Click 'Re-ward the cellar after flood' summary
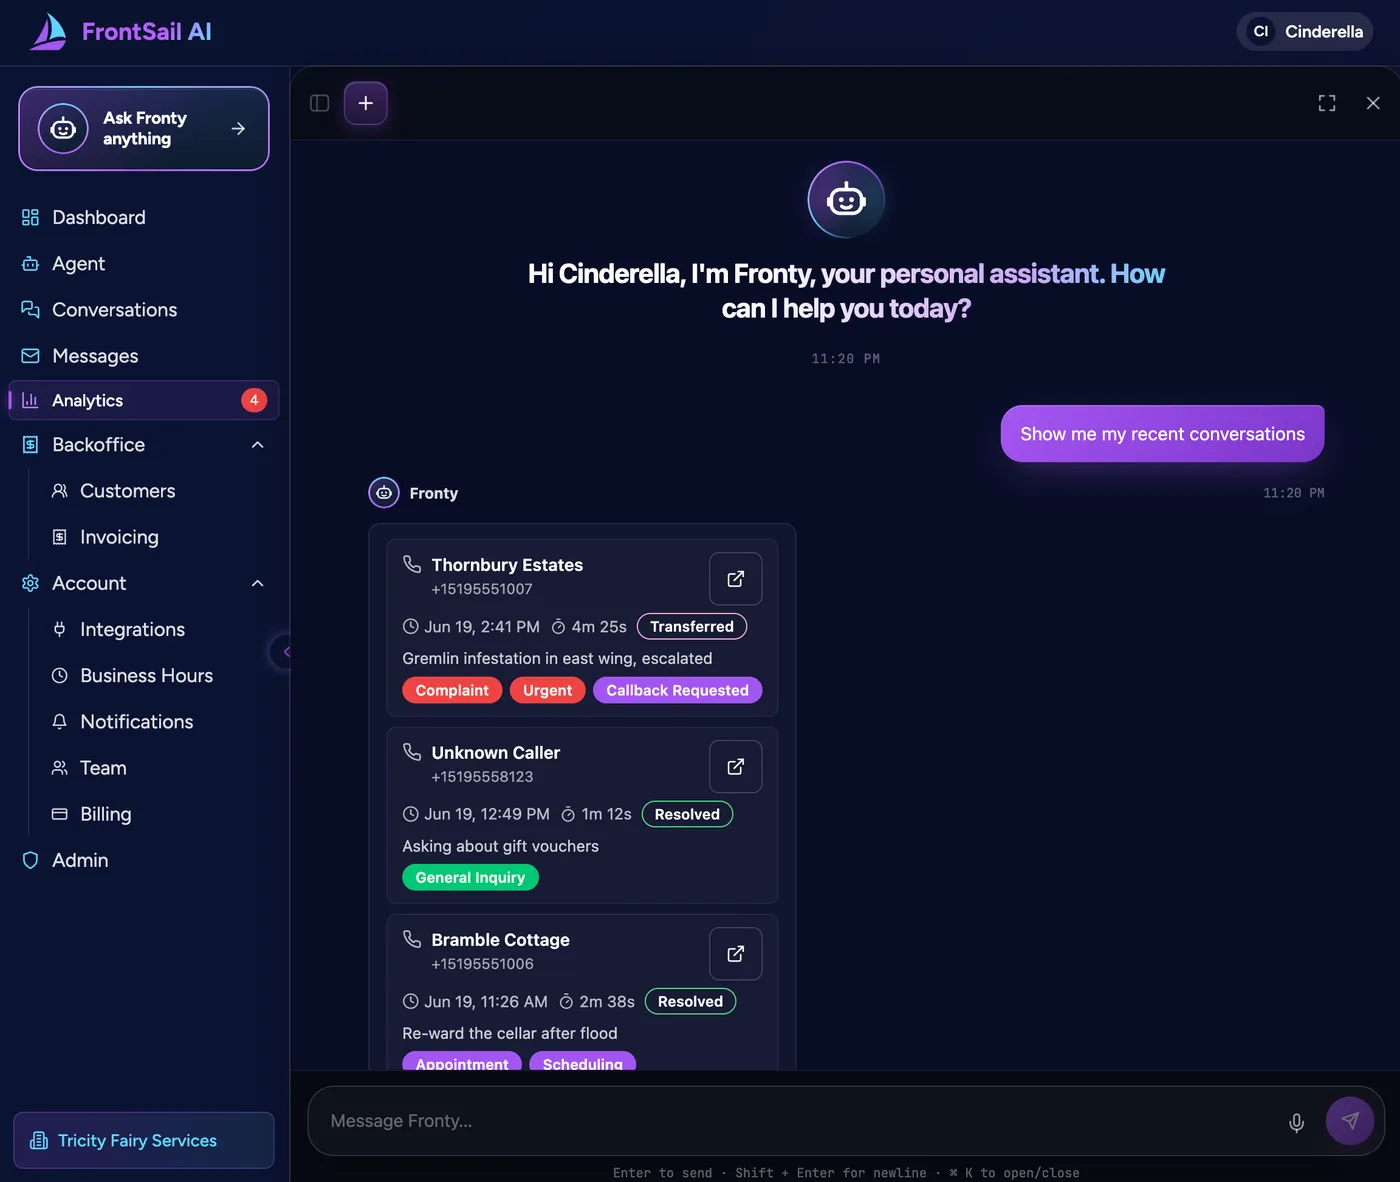This screenshot has height=1182, width=1400. pos(510,1033)
